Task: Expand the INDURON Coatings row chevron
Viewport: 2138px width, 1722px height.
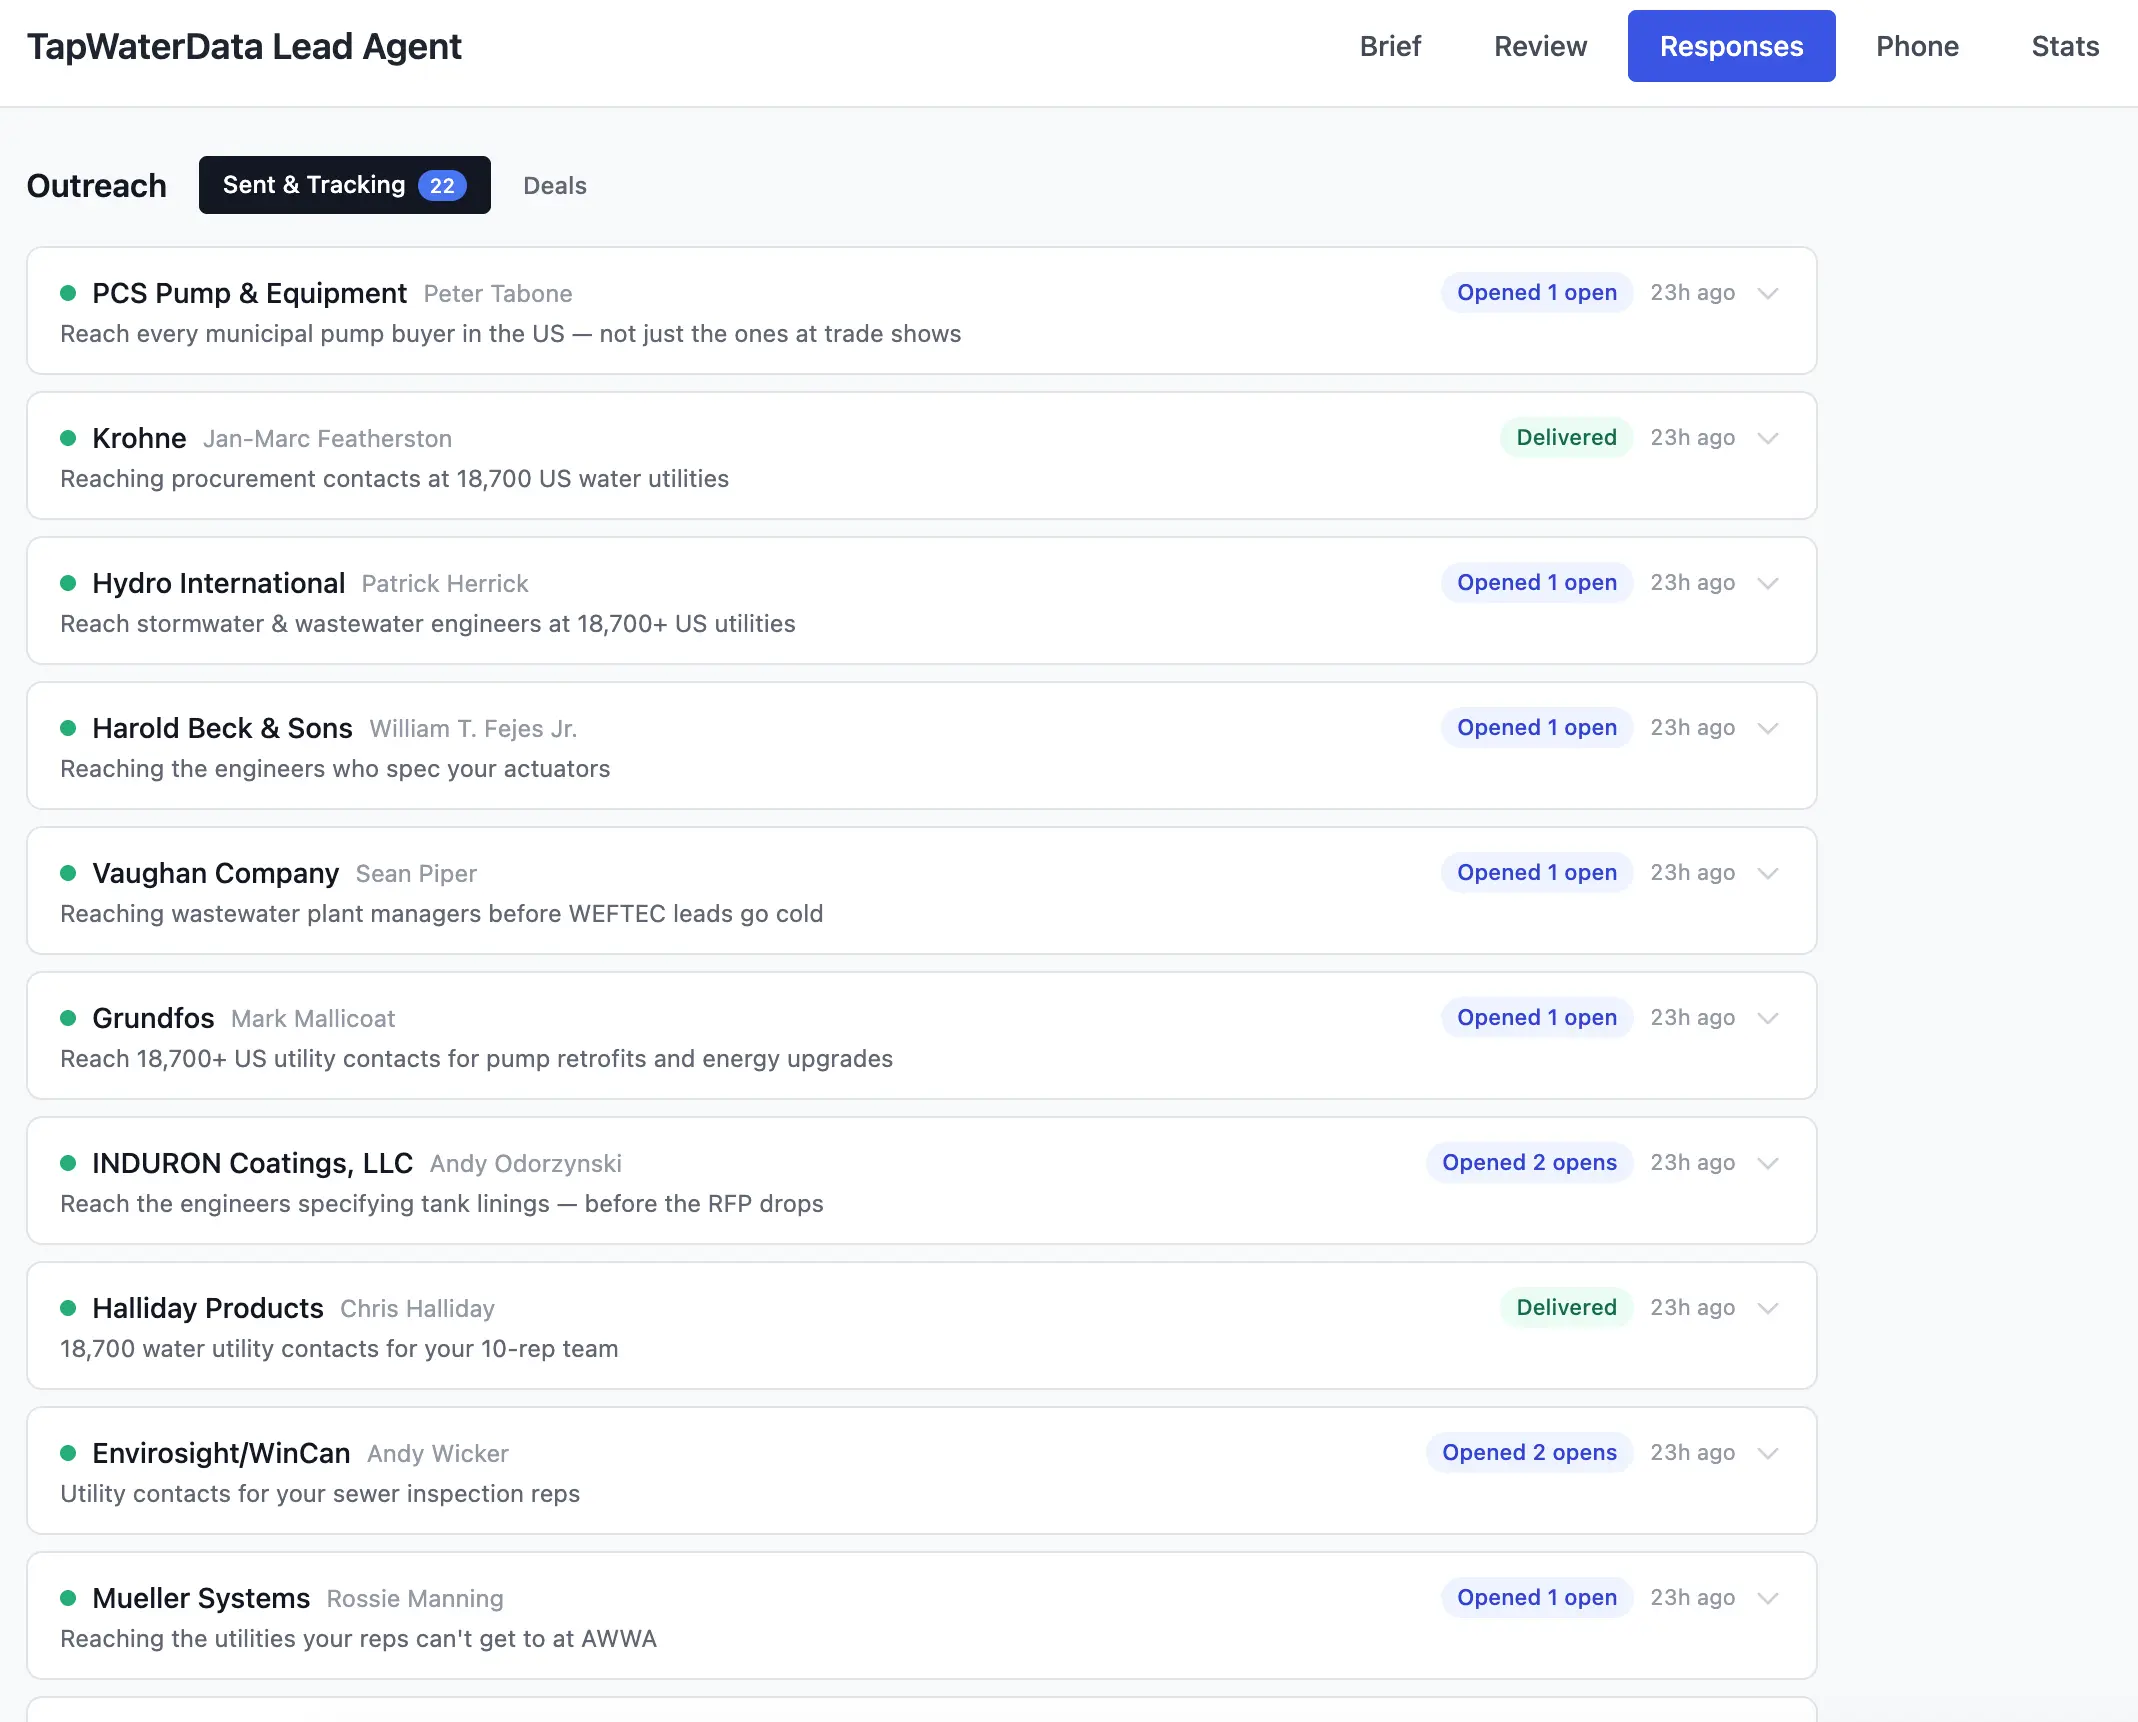Action: click(1768, 1163)
